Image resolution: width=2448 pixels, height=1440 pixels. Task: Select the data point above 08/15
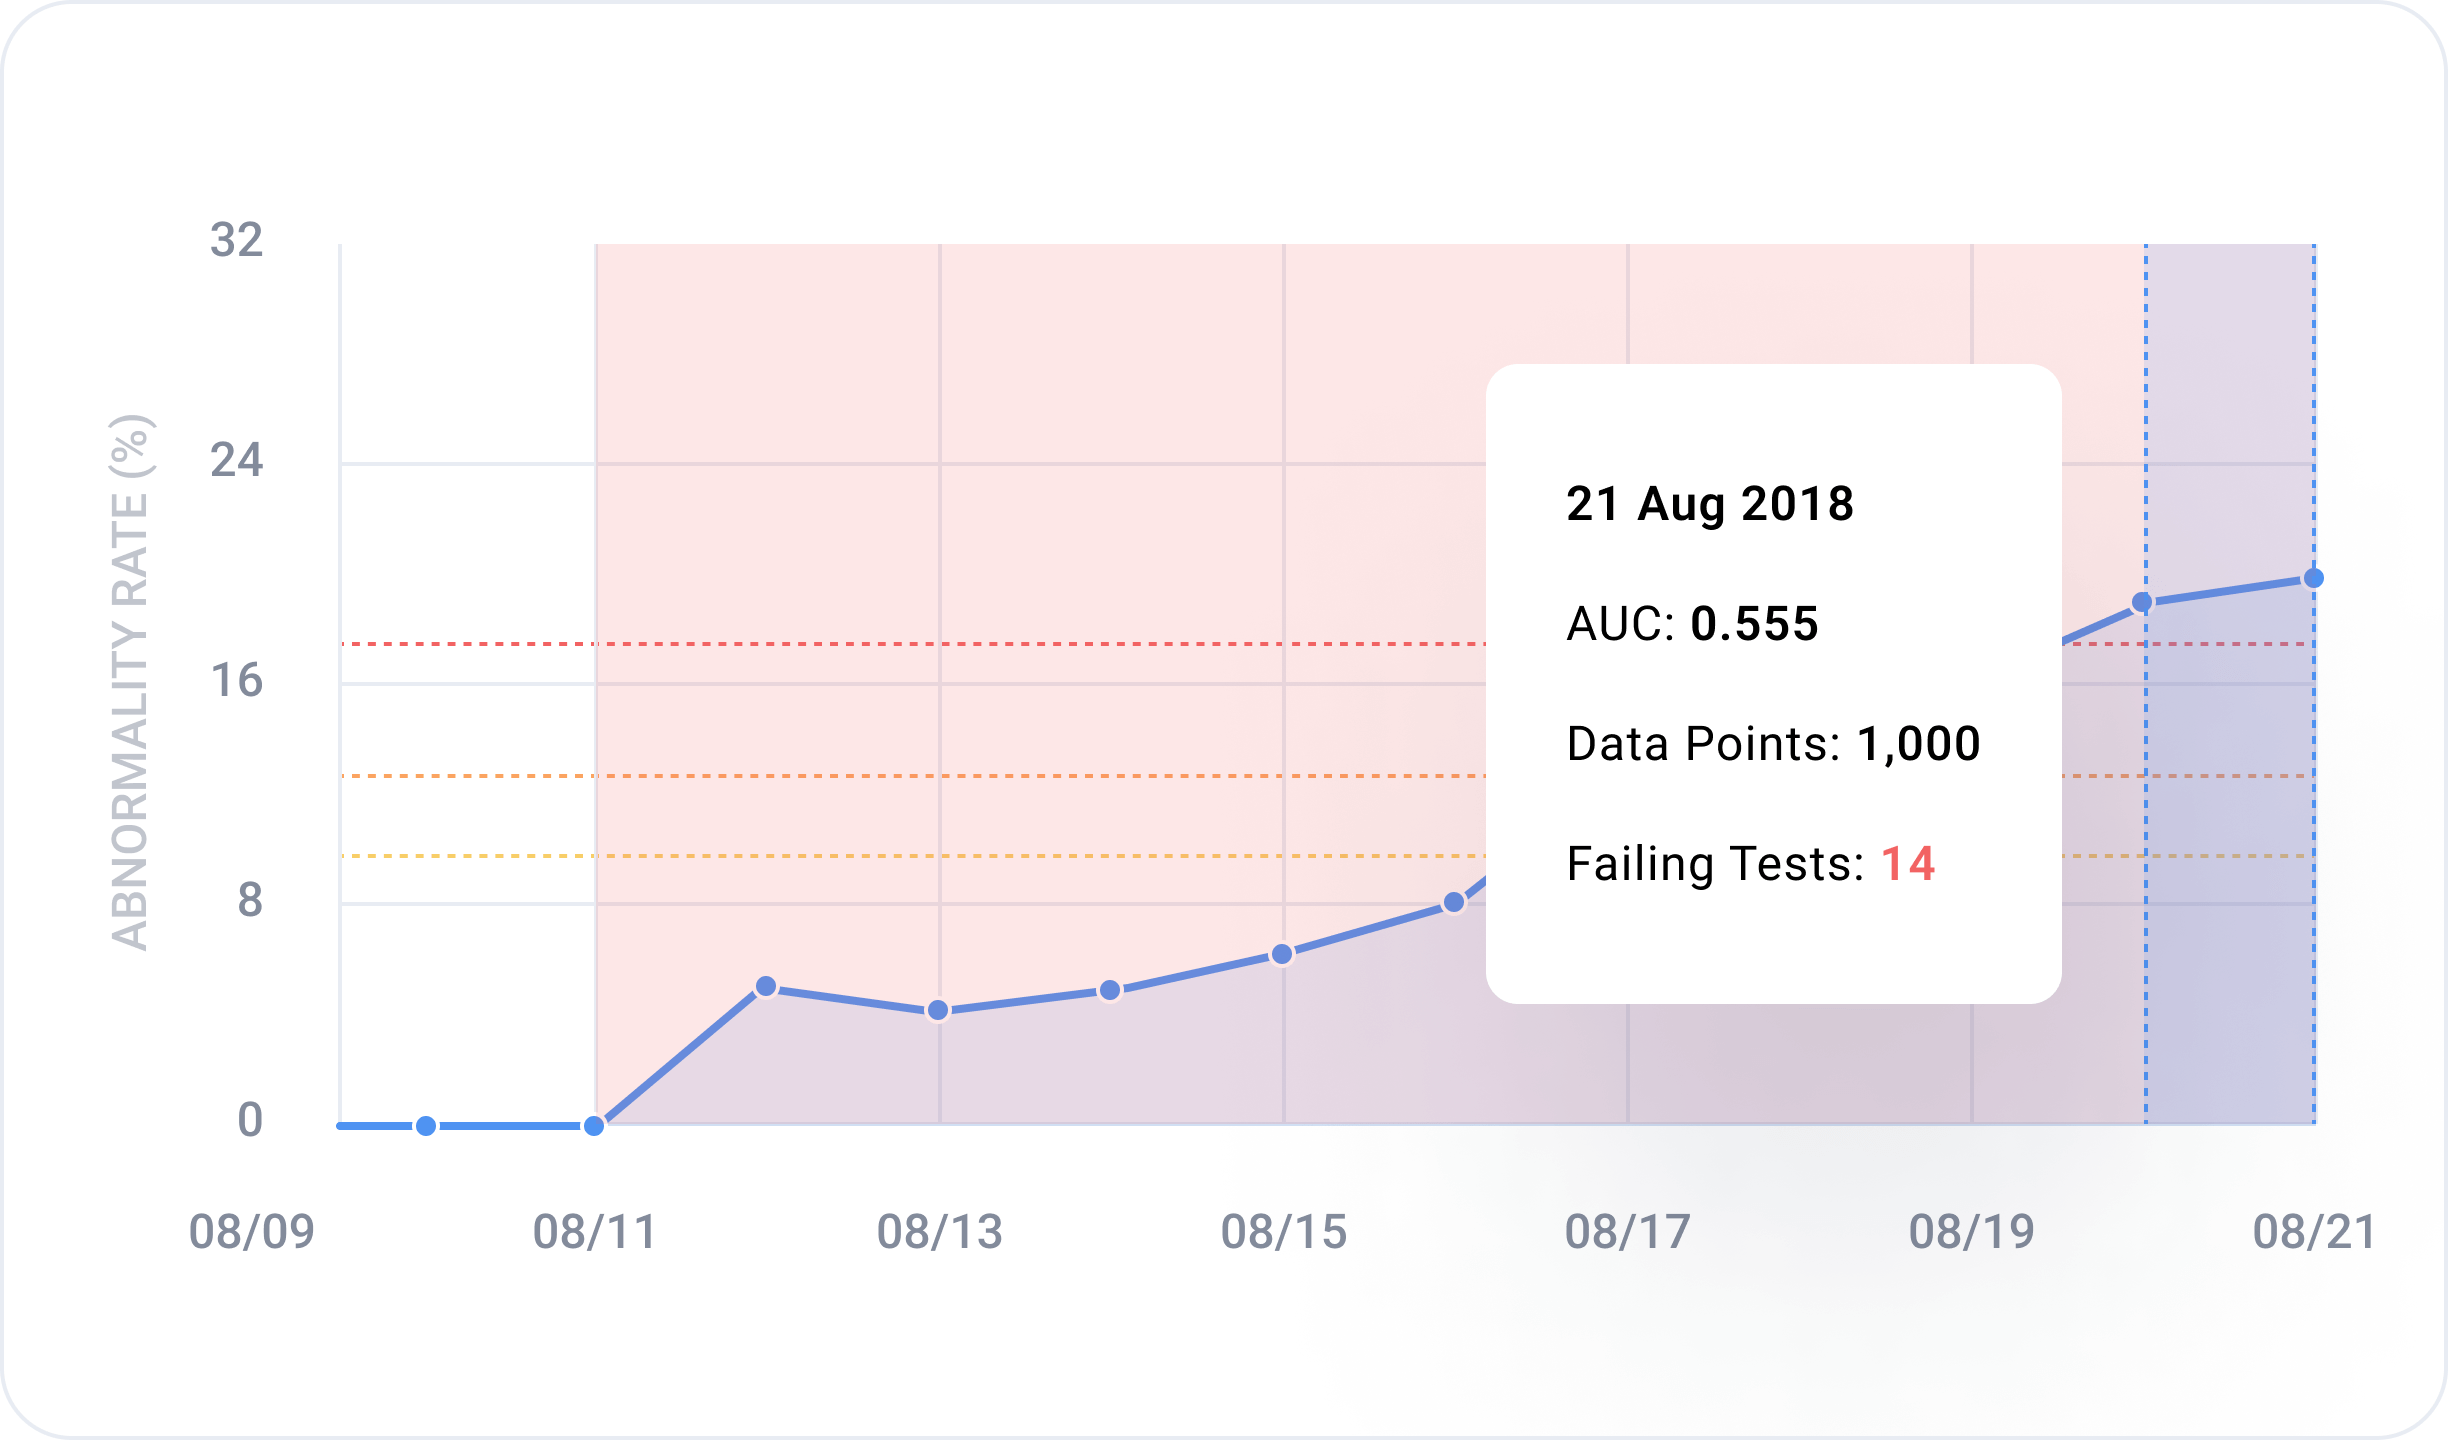pos(1282,954)
